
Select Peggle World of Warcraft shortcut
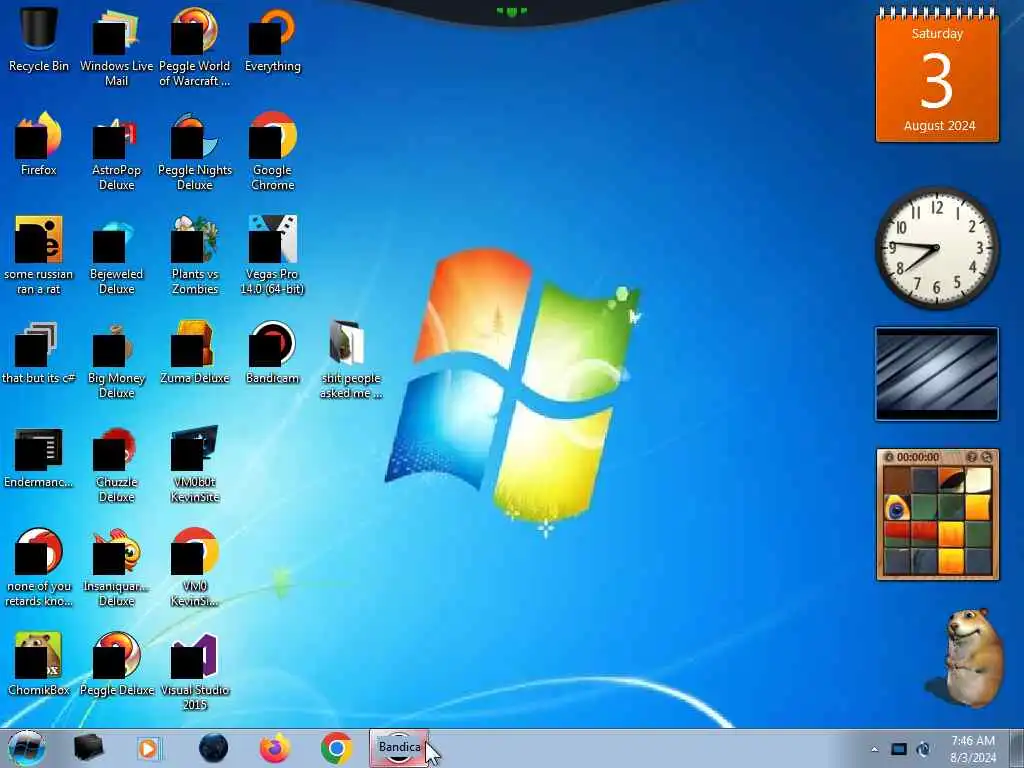pyautogui.click(x=195, y=47)
